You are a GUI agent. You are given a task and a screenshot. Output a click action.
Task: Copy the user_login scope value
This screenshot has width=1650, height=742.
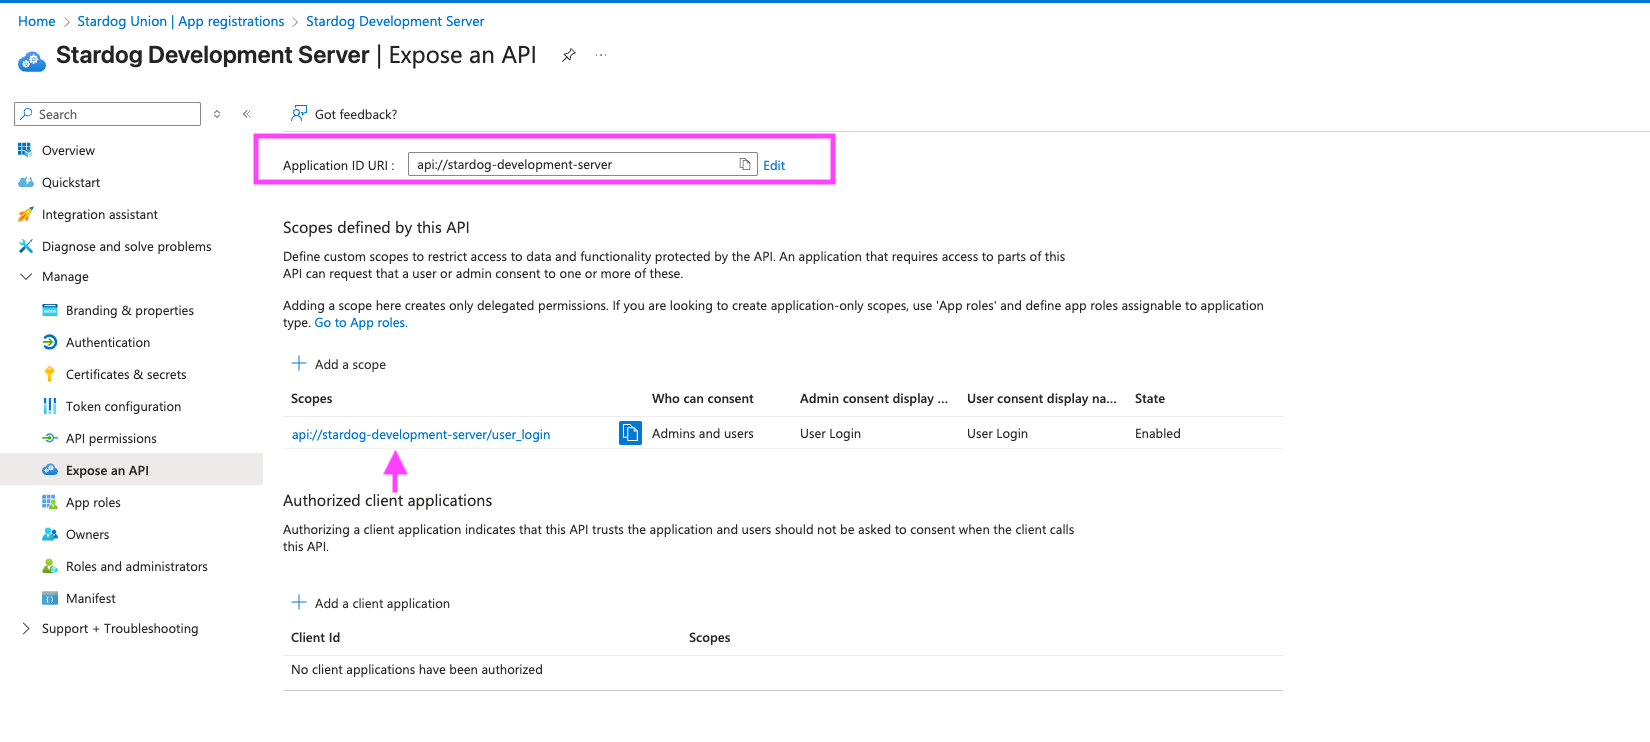tap(630, 433)
